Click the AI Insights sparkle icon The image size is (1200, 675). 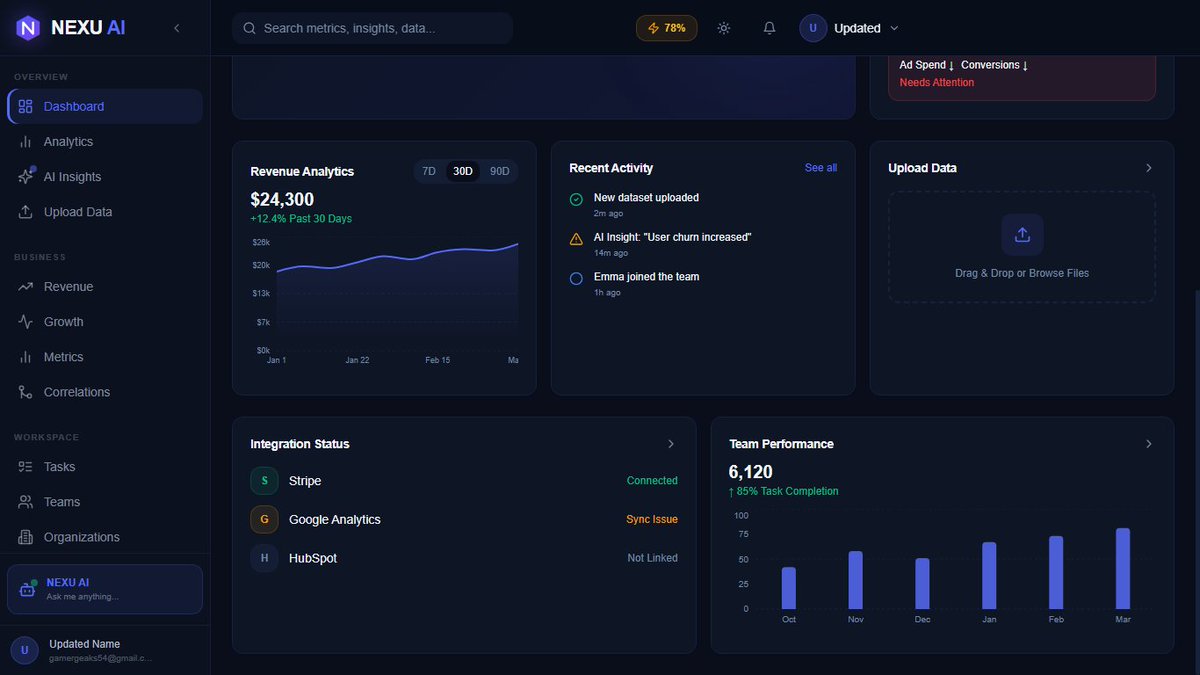26,176
